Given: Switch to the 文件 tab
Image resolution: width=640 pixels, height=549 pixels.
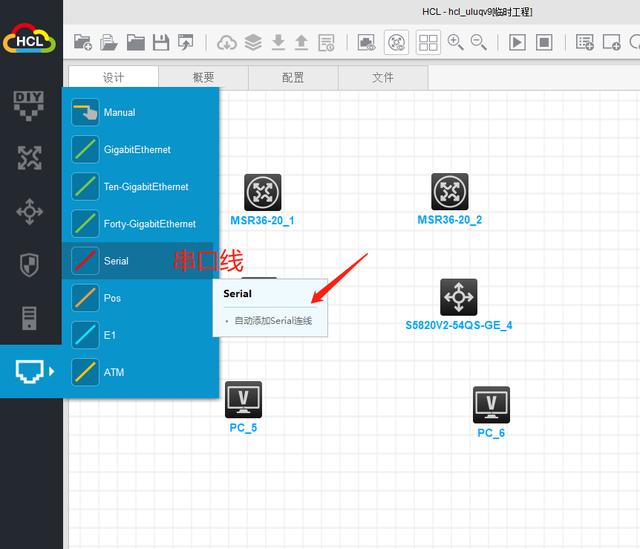Looking at the screenshot, I should (x=383, y=78).
